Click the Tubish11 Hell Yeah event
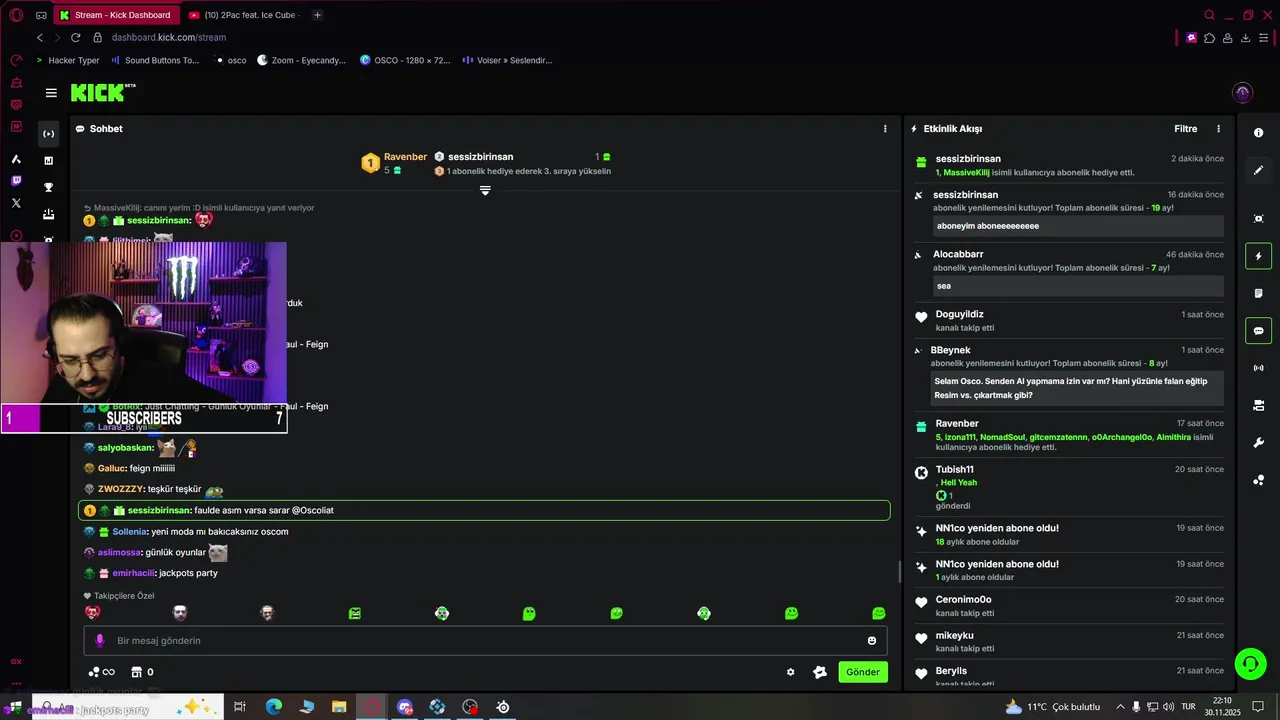This screenshot has height=720, width=1280. pyautogui.click(x=1069, y=488)
